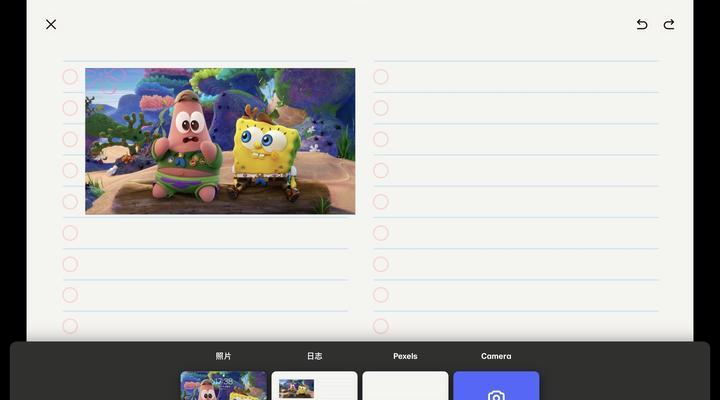720x400 pixels.
Task: Redo the undone action
Action: (669, 24)
